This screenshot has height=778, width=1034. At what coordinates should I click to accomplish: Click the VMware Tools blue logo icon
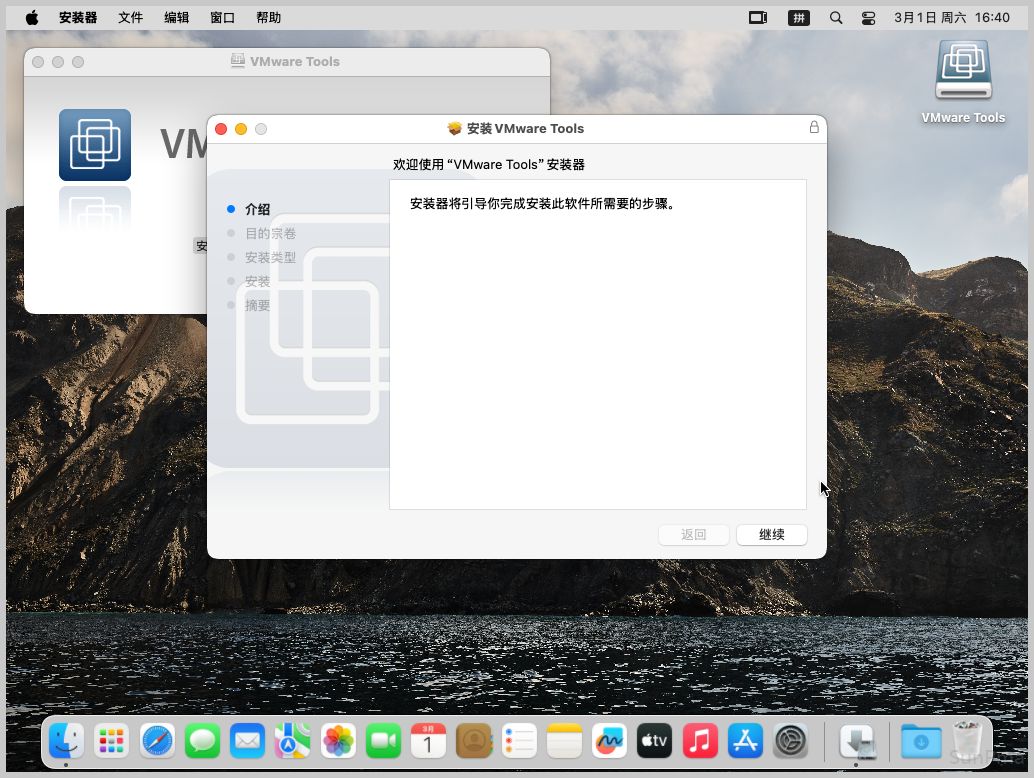tap(95, 145)
